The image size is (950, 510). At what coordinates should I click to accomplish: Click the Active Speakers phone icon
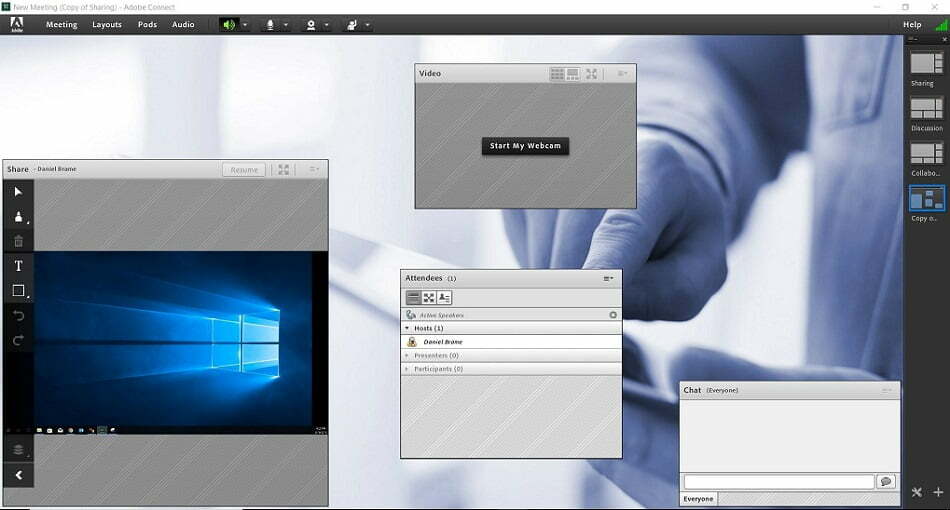pyautogui.click(x=411, y=315)
